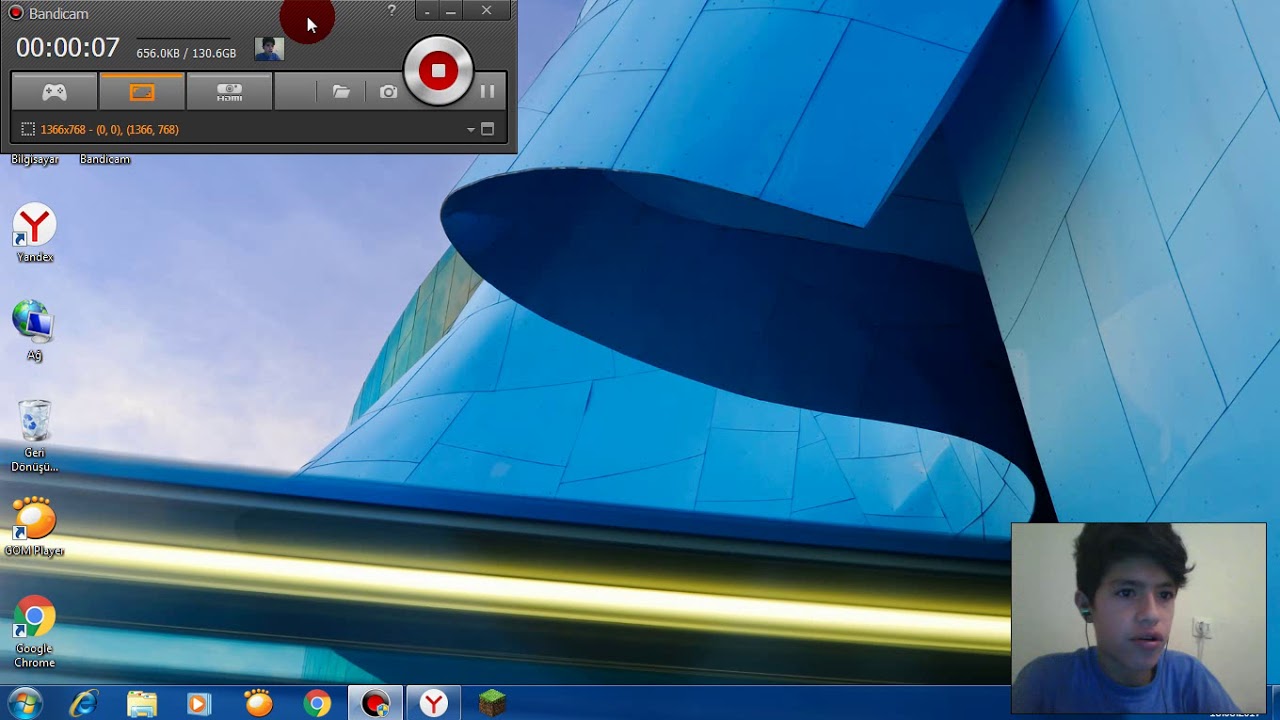The height and width of the screenshot is (720, 1280).
Task: Open the Ağ network desktop icon
Action: 34,331
